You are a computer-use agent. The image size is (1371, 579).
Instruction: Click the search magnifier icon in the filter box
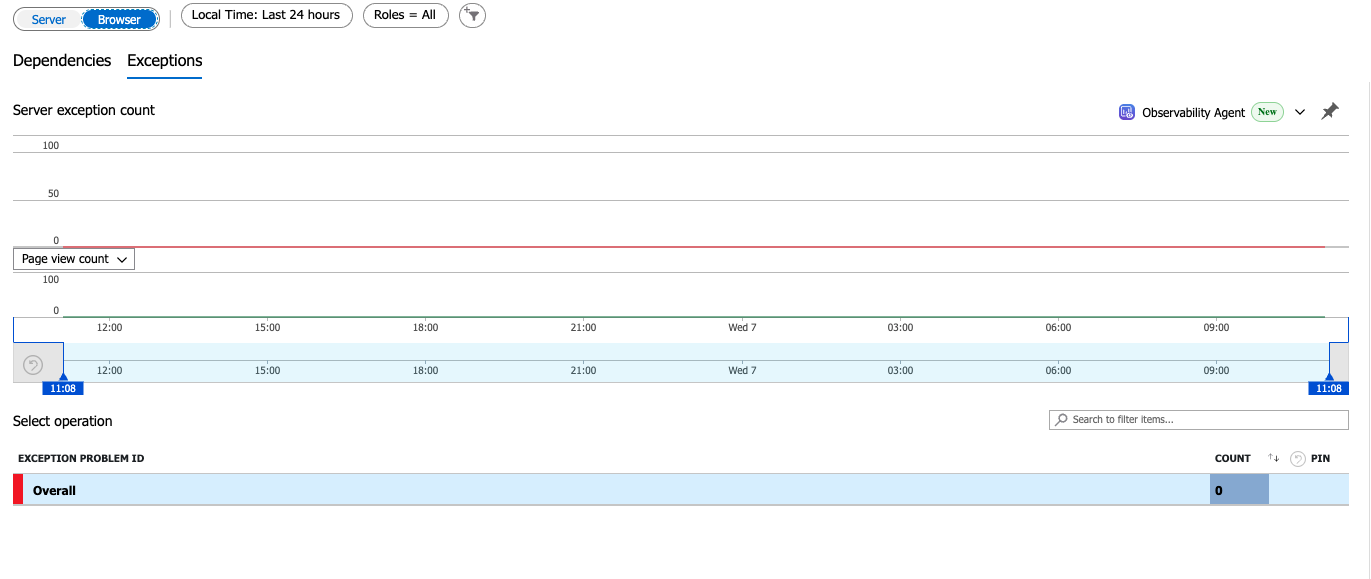(x=1061, y=420)
